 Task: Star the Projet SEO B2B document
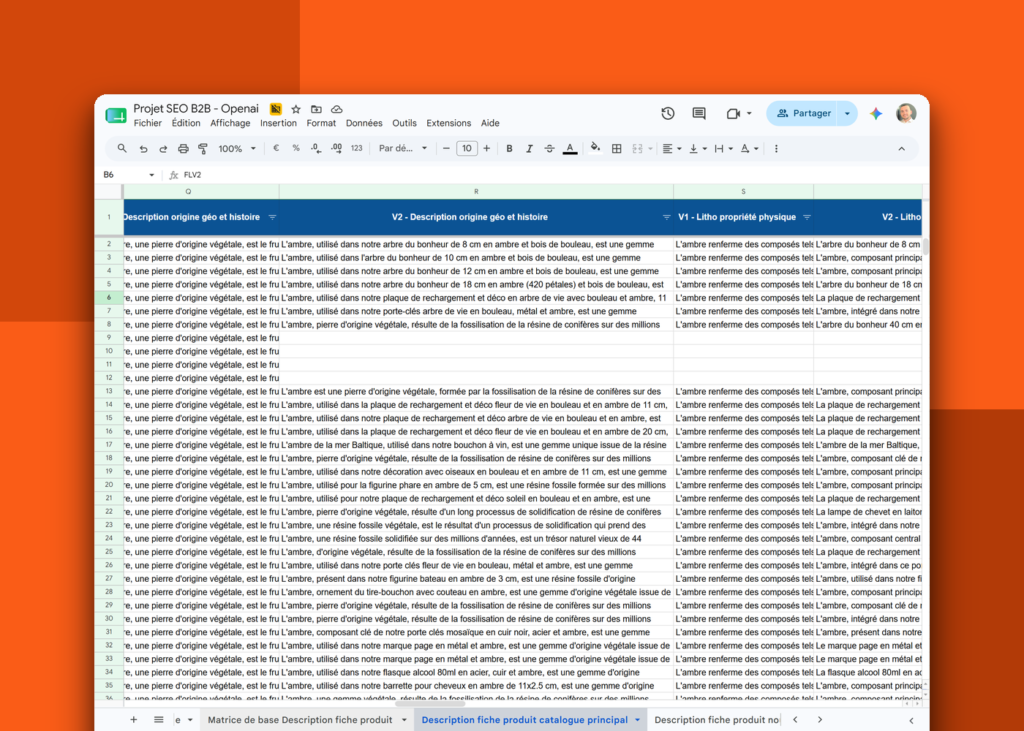296,109
